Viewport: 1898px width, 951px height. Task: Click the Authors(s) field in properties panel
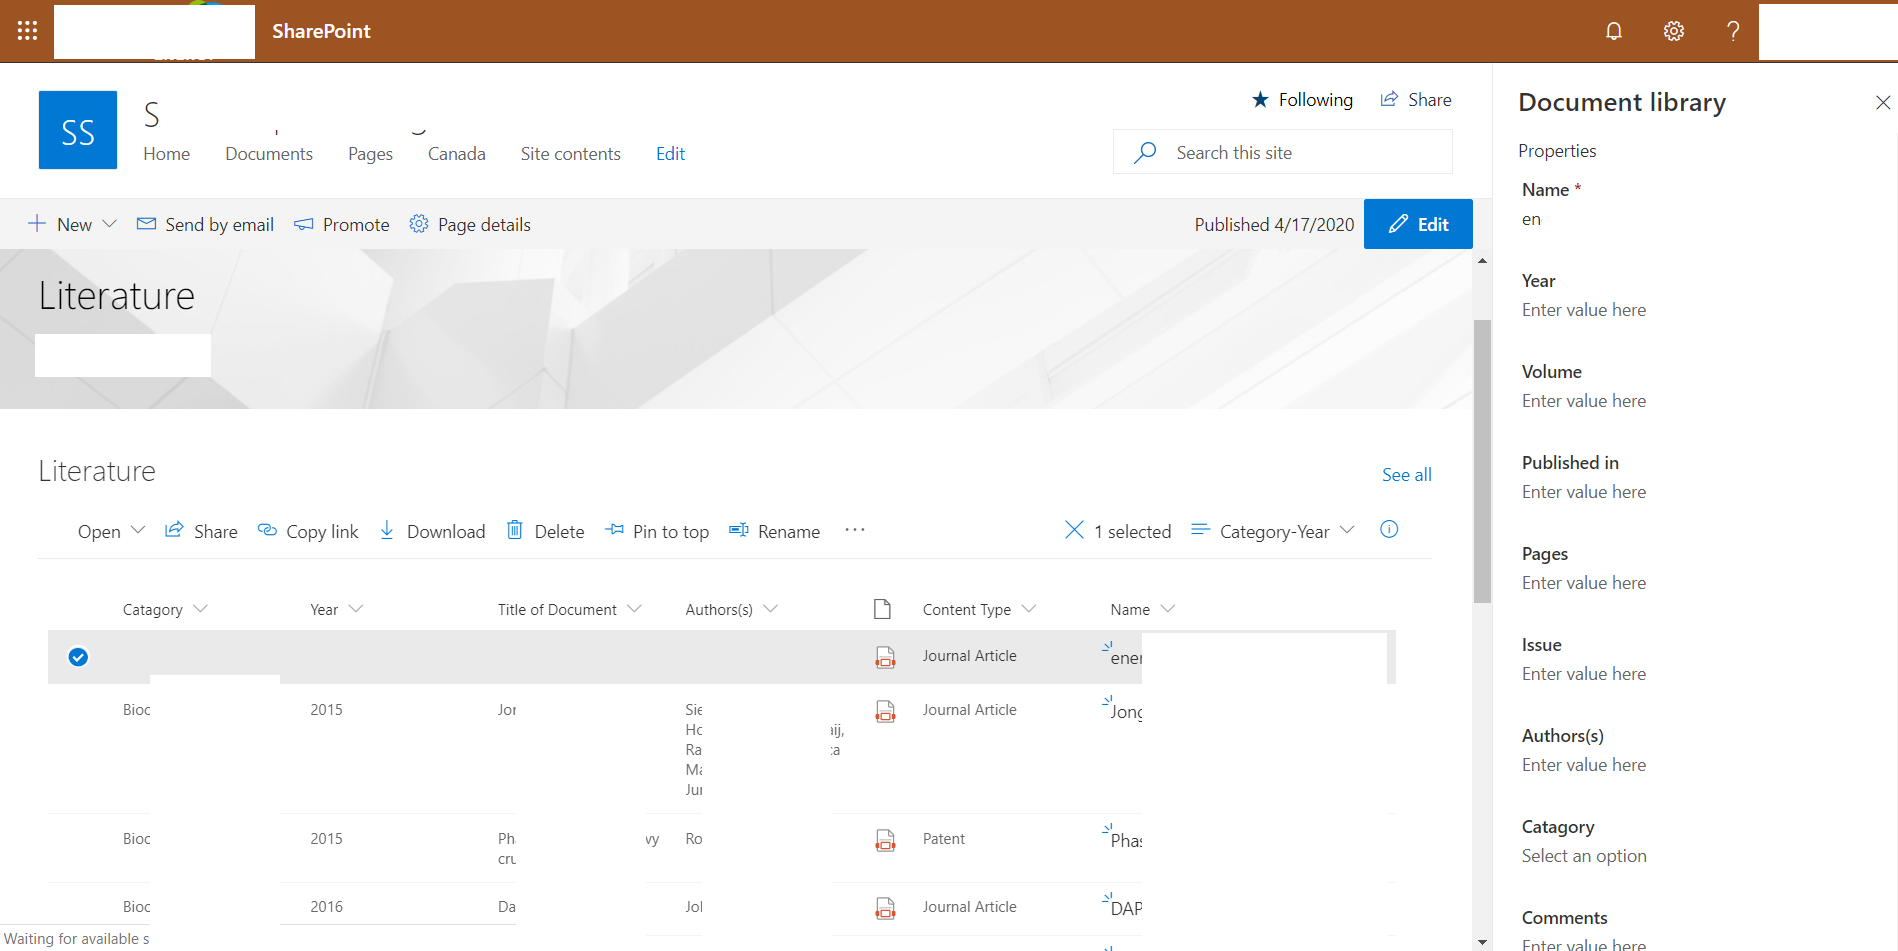coord(1584,765)
